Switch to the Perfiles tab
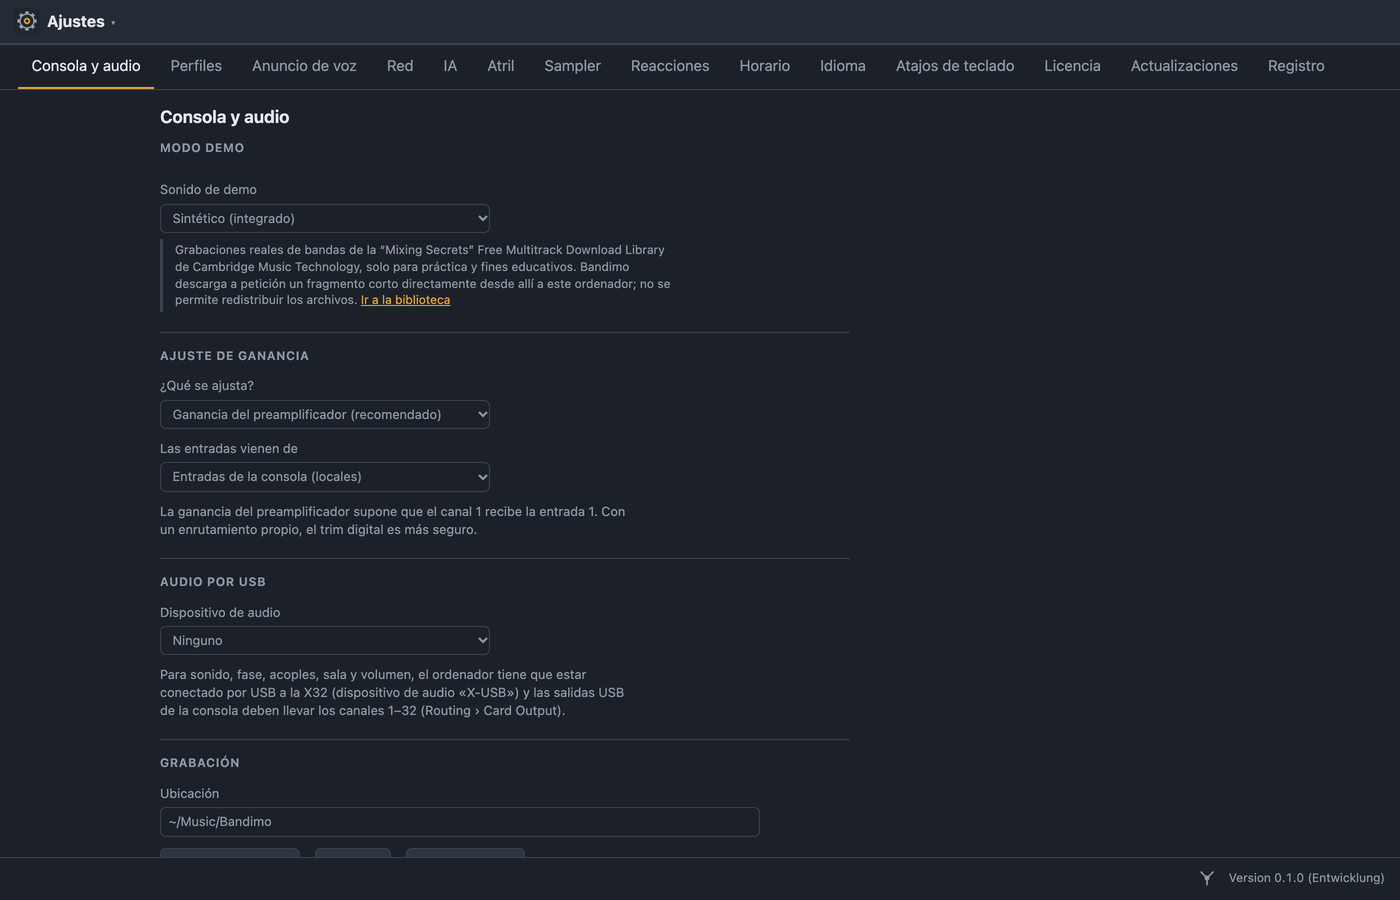Viewport: 1400px width, 900px height. (x=196, y=66)
